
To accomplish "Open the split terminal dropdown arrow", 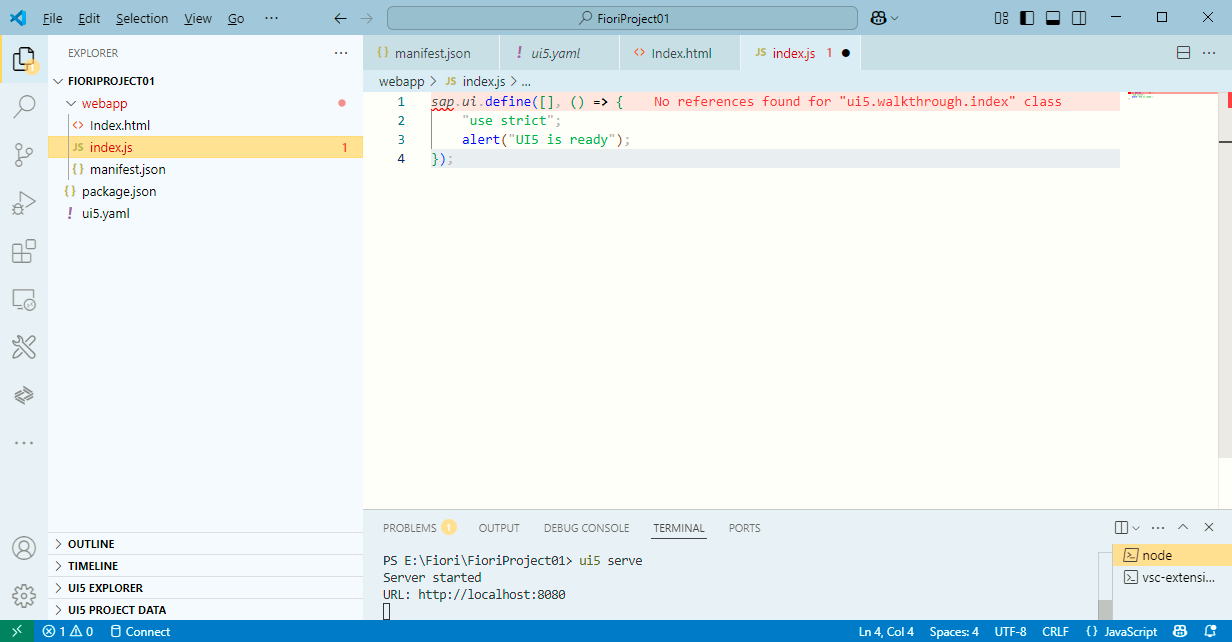I will [1137, 527].
